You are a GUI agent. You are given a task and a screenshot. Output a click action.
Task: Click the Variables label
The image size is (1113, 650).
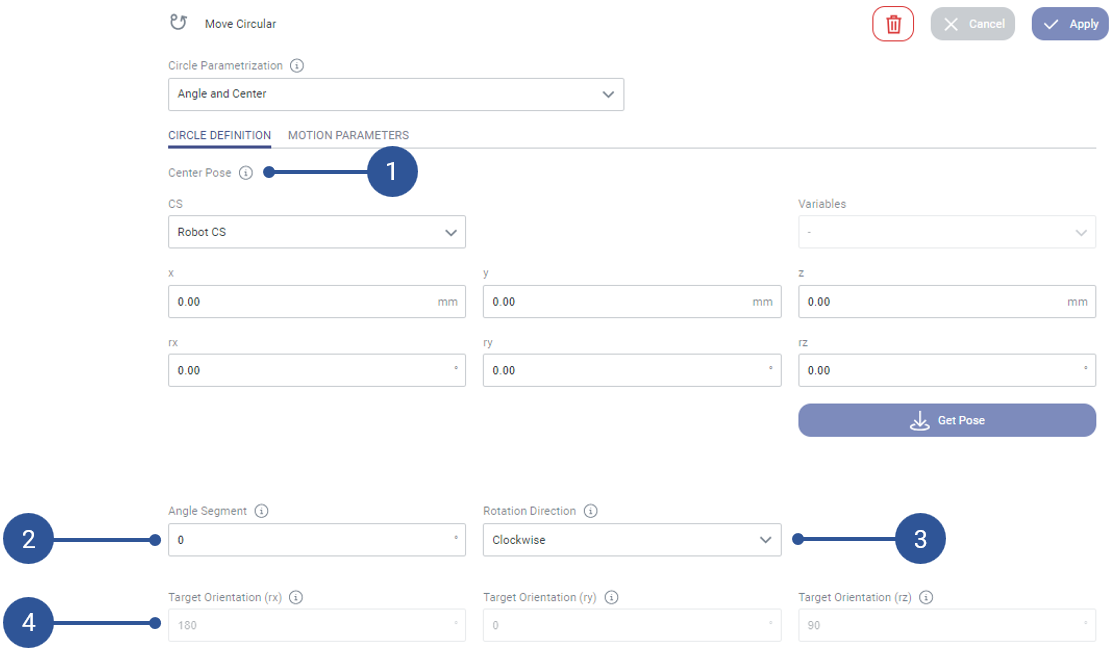[x=822, y=204]
